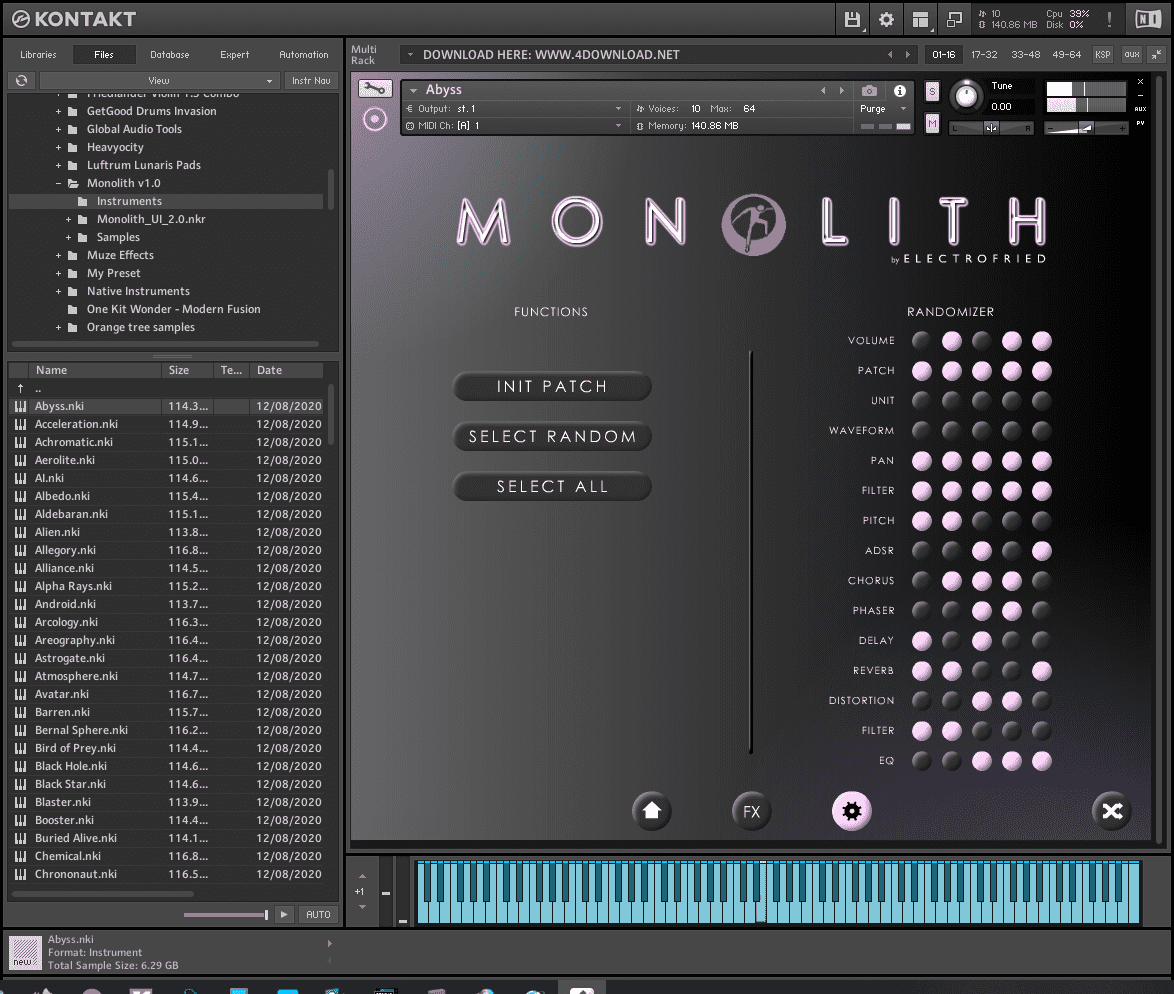The width and height of the screenshot is (1174, 994).
Task: Select Black Hole.nki in the file list
Action: coord(74,766)
